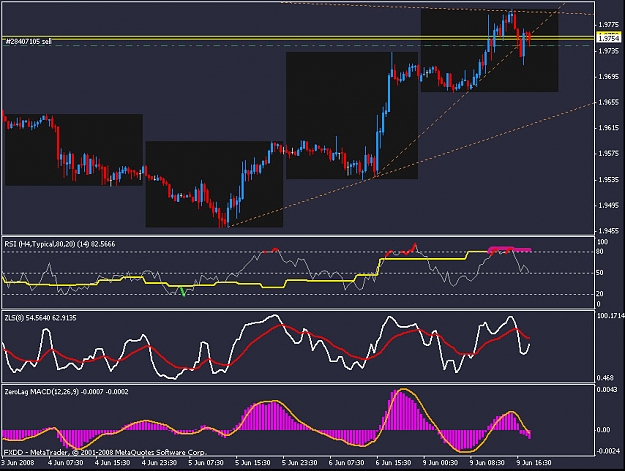Click the 1.9615 price axis label
Screen dimensions: 625x471
[x=609, y=128]
